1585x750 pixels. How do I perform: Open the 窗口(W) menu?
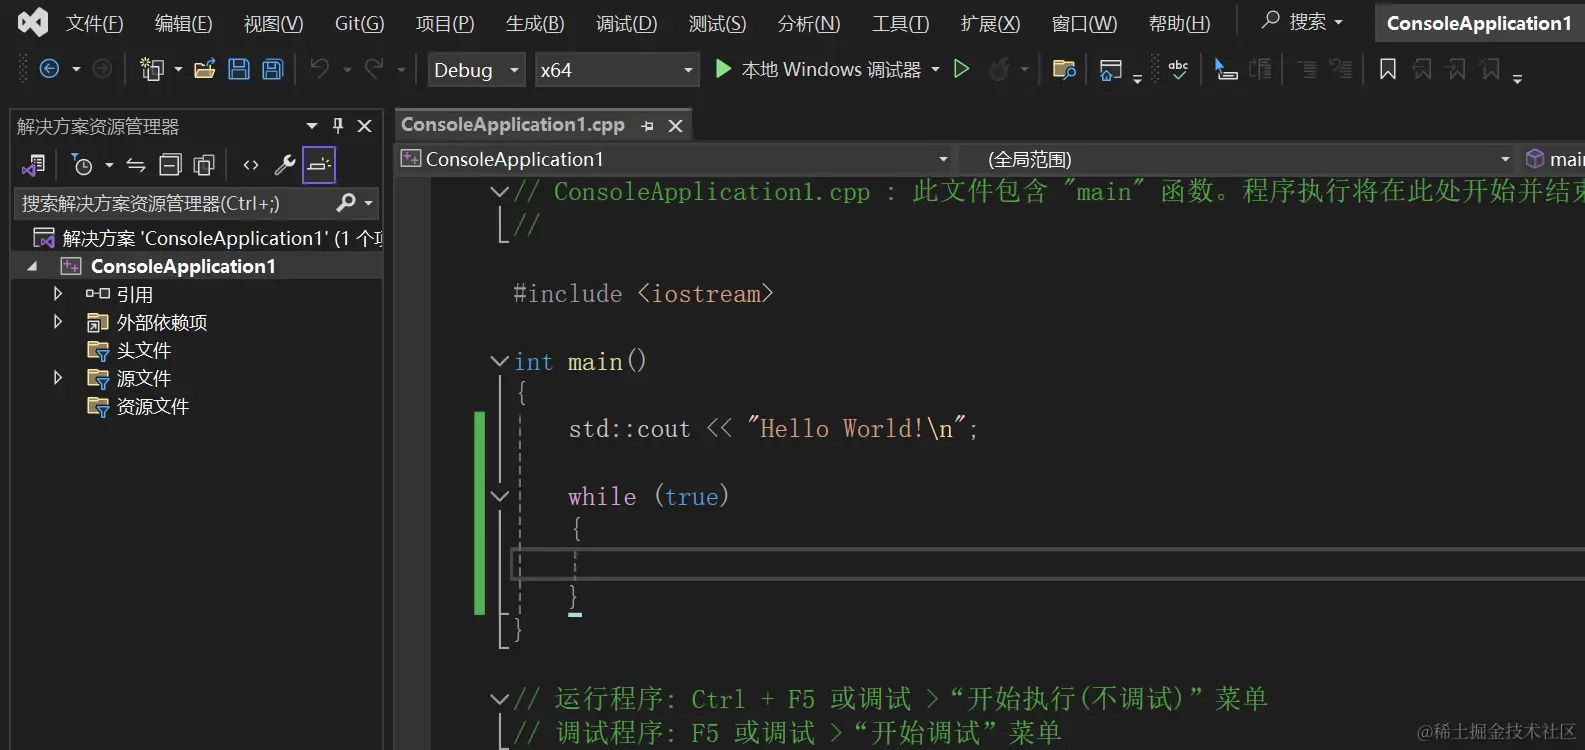1085,23
